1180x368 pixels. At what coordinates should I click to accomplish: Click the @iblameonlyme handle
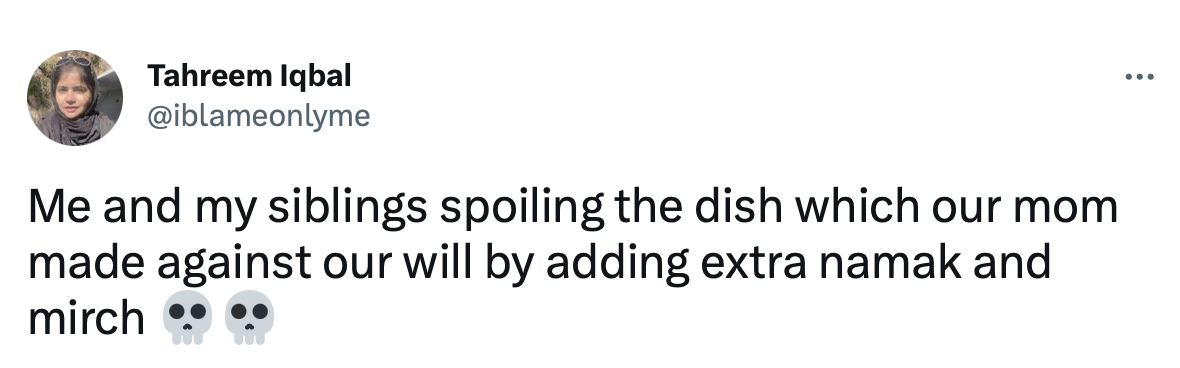(258, 117)
